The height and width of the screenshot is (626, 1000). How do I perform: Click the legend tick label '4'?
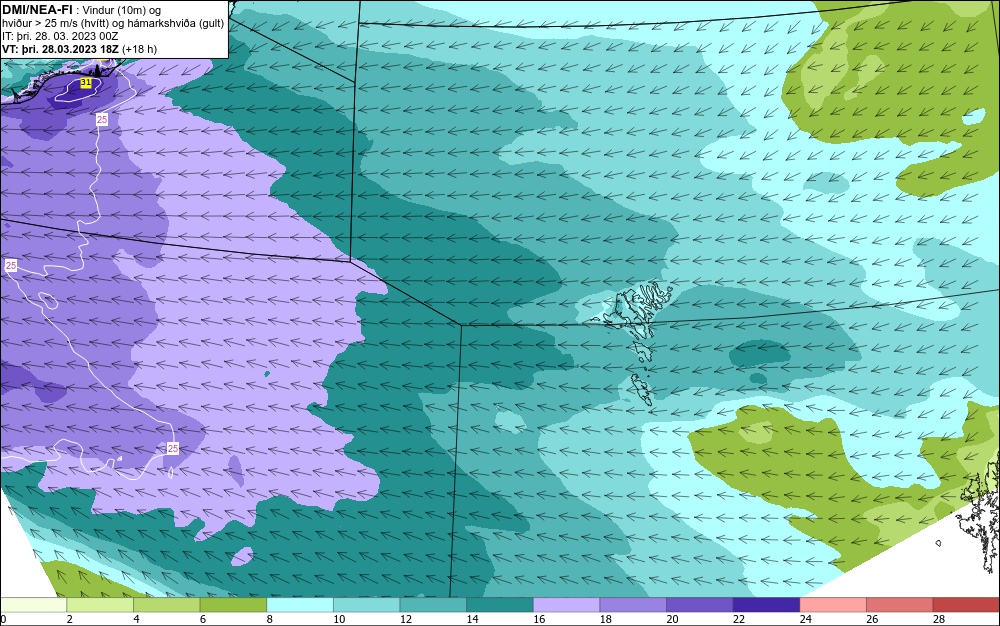pyautogui.click(x=136, y=619)
